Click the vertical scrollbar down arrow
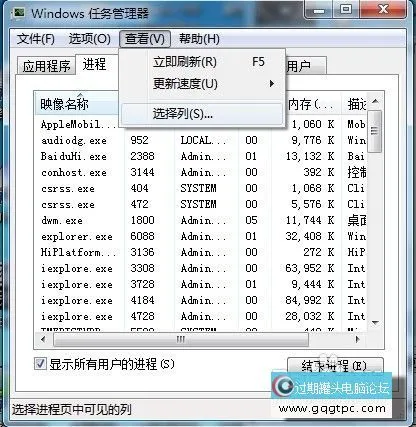Screen dimensions: 416x427 (x=375, y=323)
